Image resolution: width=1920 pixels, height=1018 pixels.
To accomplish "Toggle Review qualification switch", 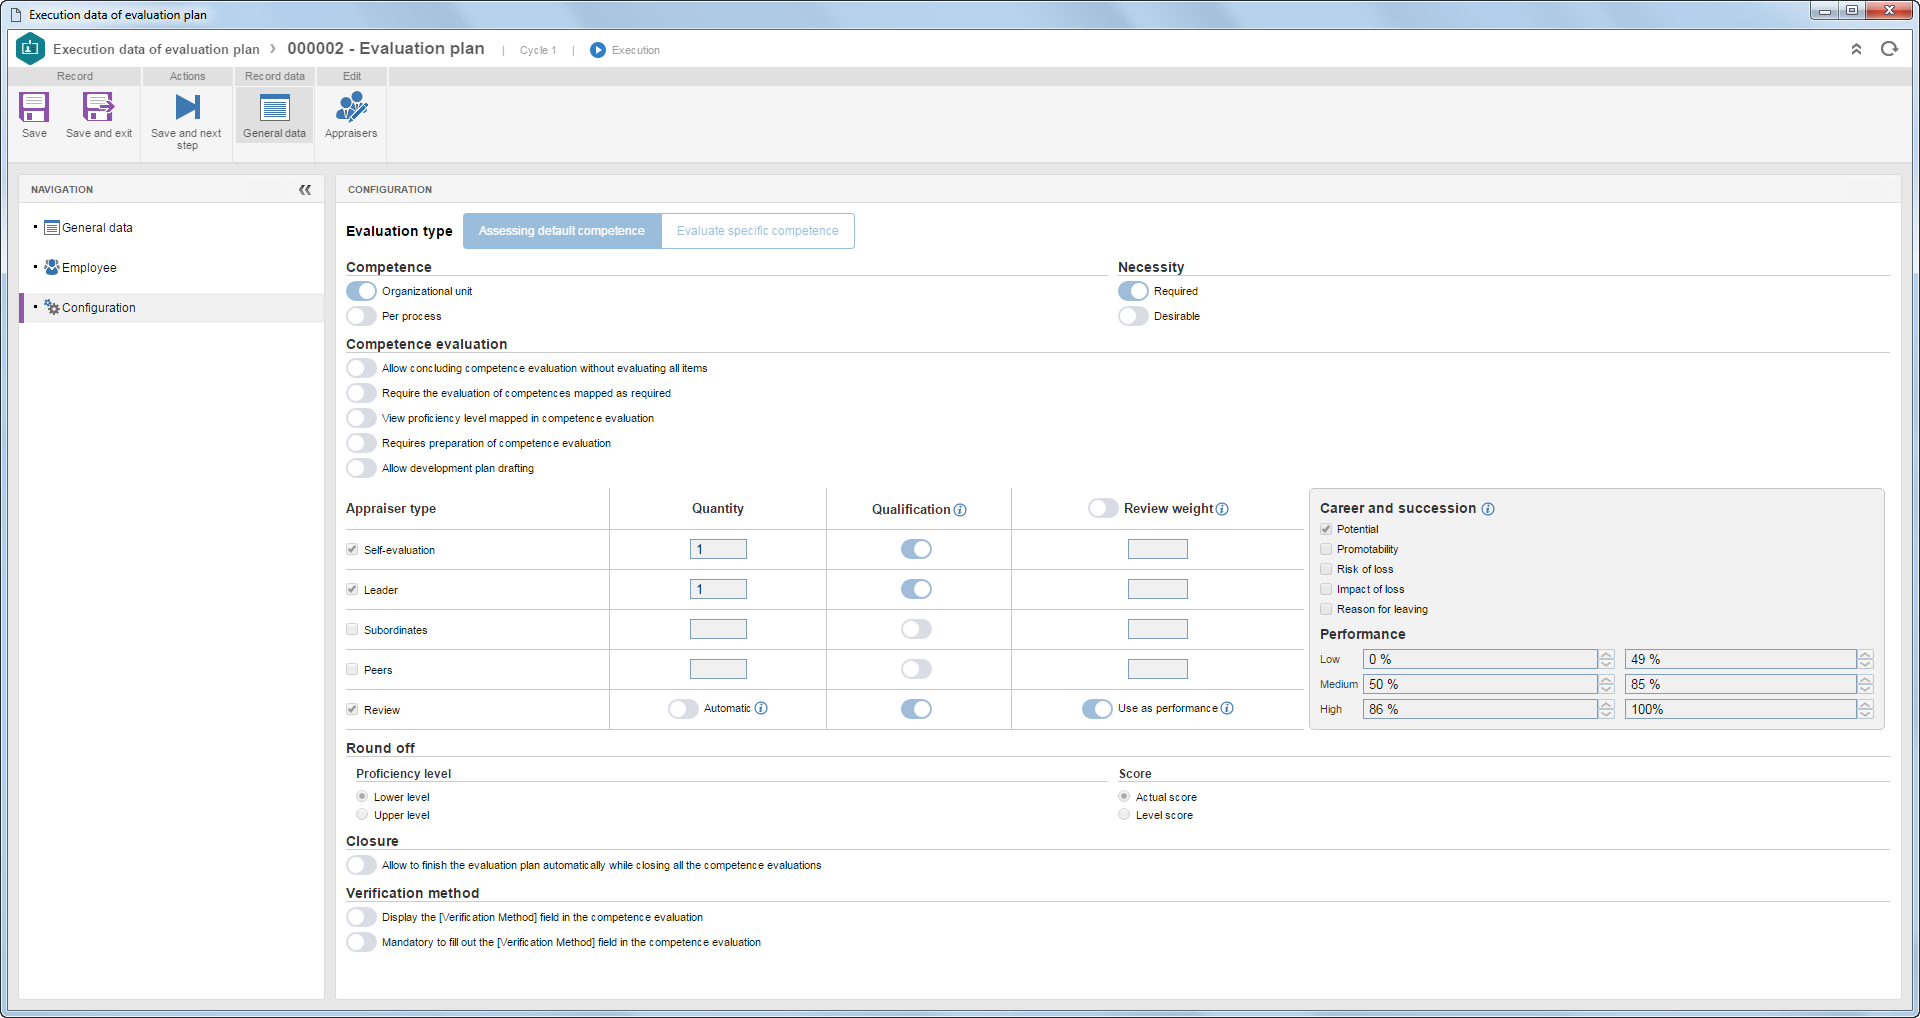I will click(x=916, y=709).
